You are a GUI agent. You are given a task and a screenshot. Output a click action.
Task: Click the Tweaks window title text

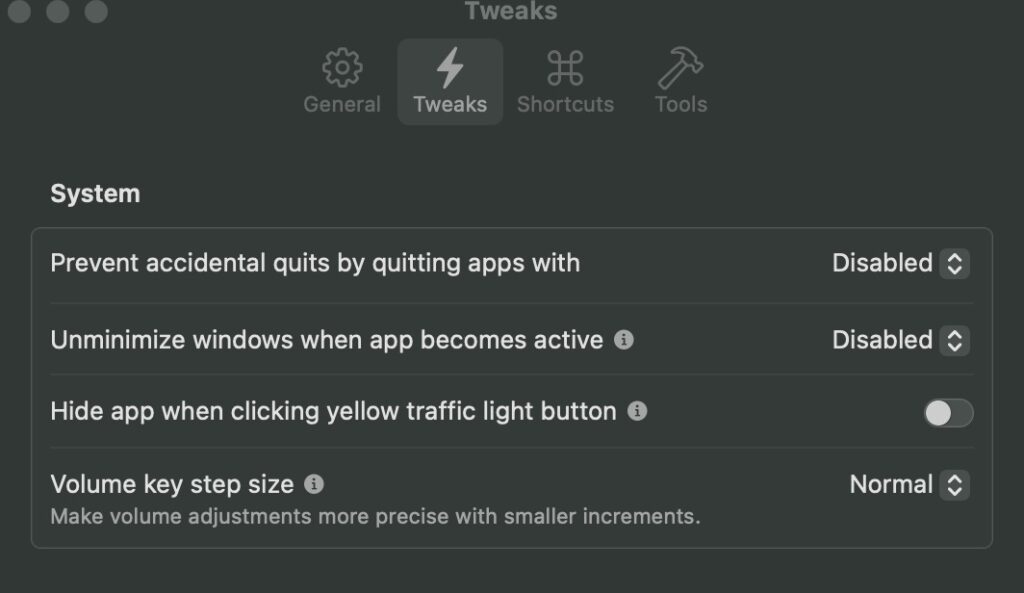pos(511,11)
